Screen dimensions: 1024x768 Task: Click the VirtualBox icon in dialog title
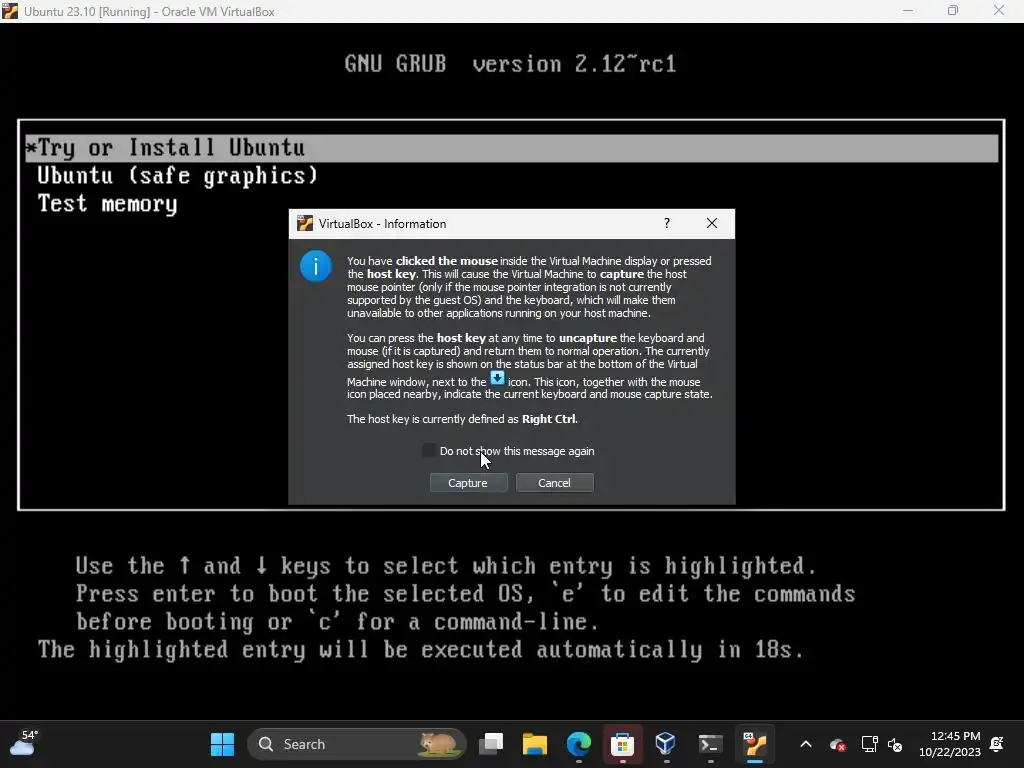tap(305, 223)
